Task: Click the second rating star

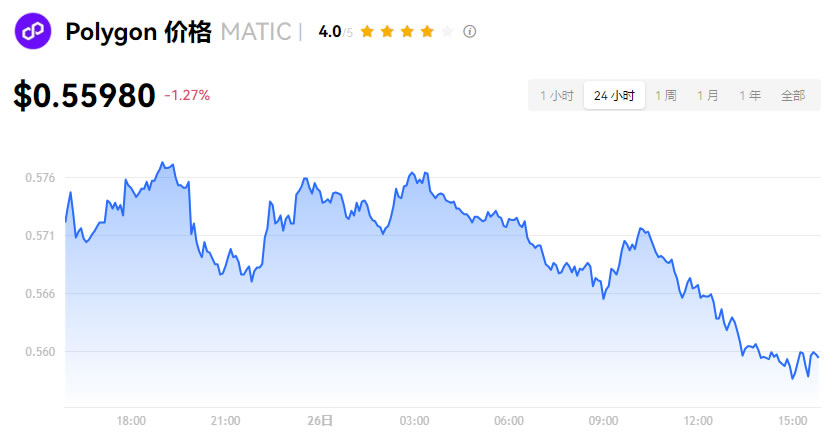Action: point(387,32)
